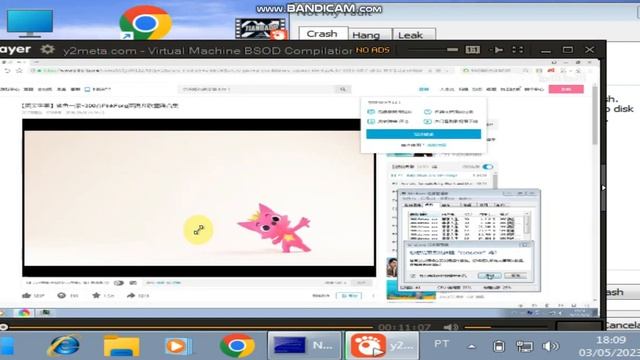Click the website search magnifier button
Screen dimensions: 640x360
343,89
